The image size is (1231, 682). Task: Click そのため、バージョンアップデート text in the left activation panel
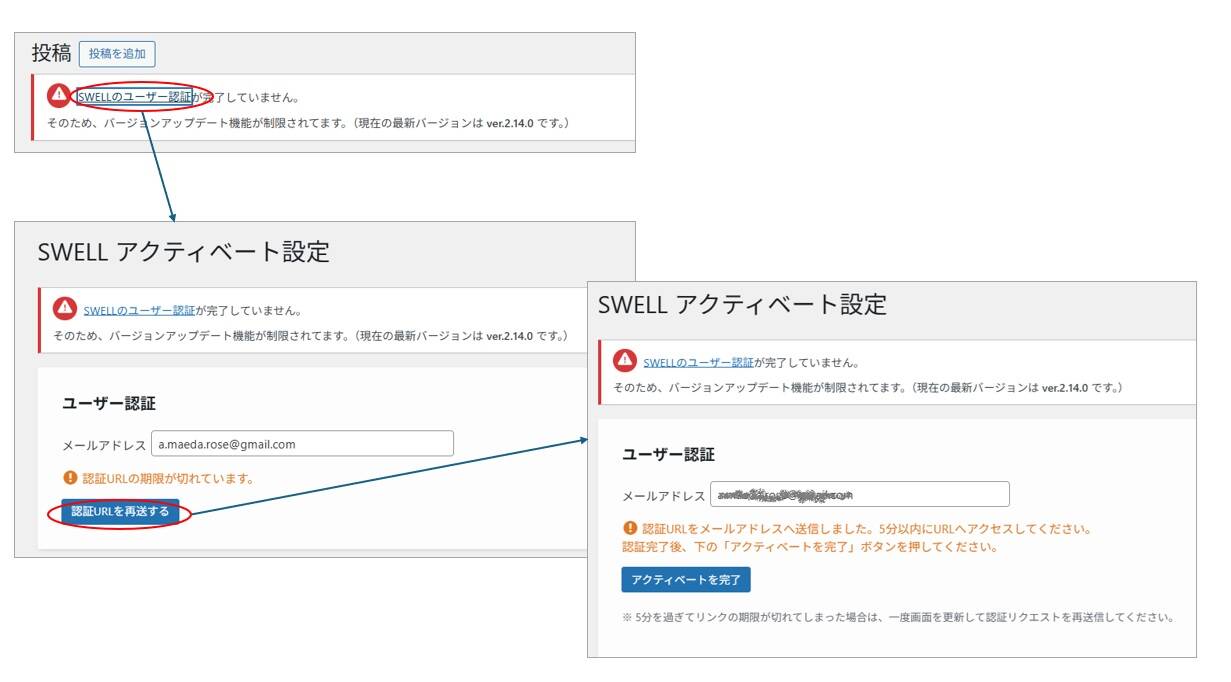tap(312, 335)
